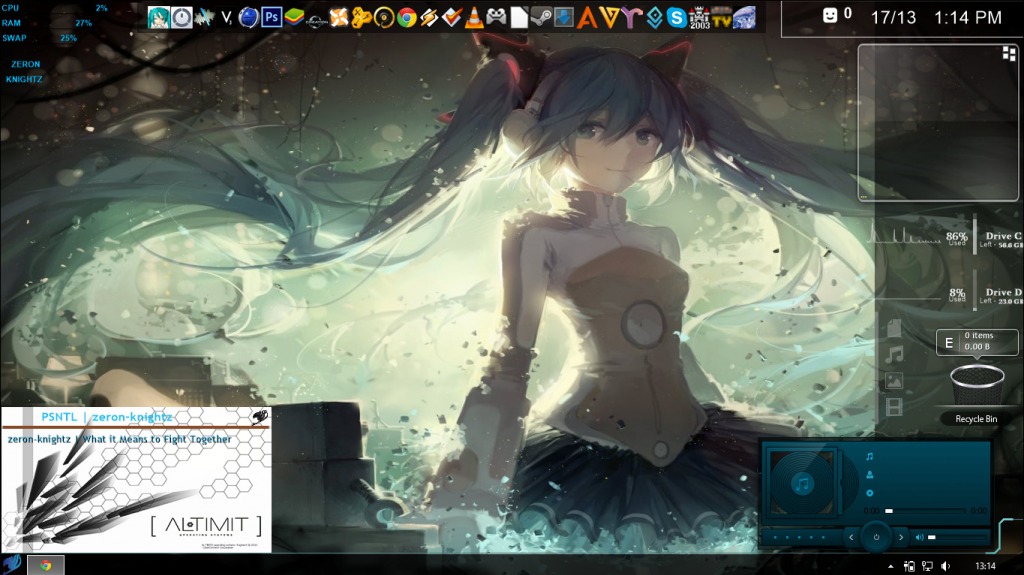Skip to the next track in the music player
This screenshot has height=575, width=1024.
pos(901,538)
